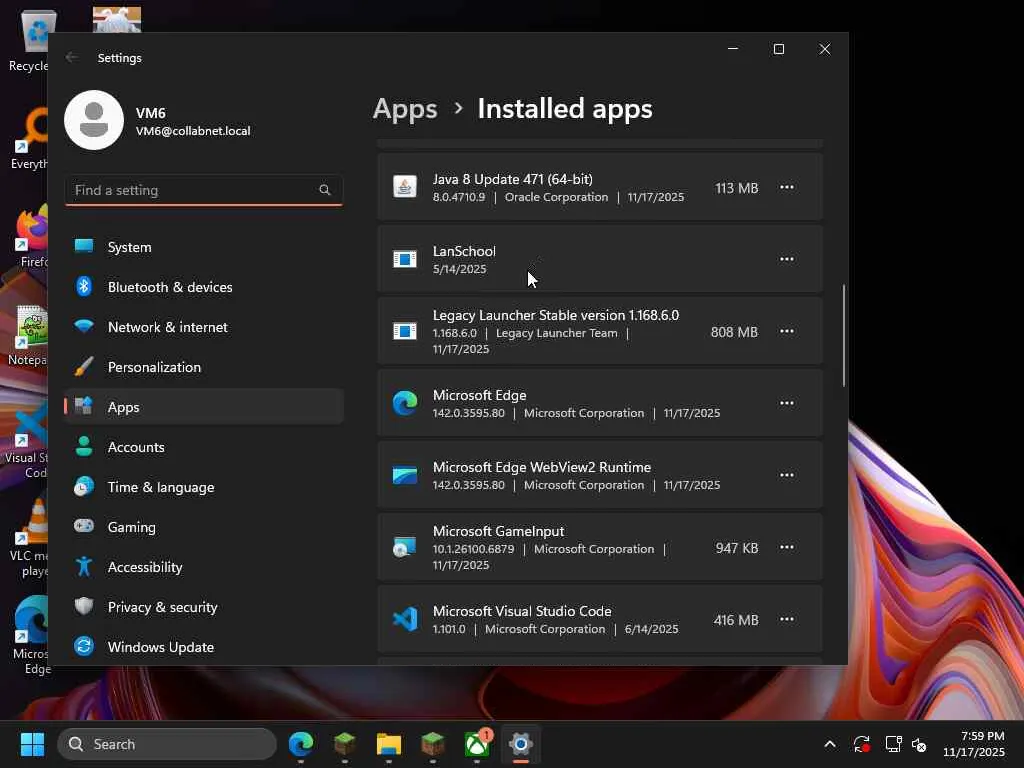The width and height of the screenshot is (1024, 768).
Task: Open more options for Edge WebView2 Runtime
Action: coord(786,475)
